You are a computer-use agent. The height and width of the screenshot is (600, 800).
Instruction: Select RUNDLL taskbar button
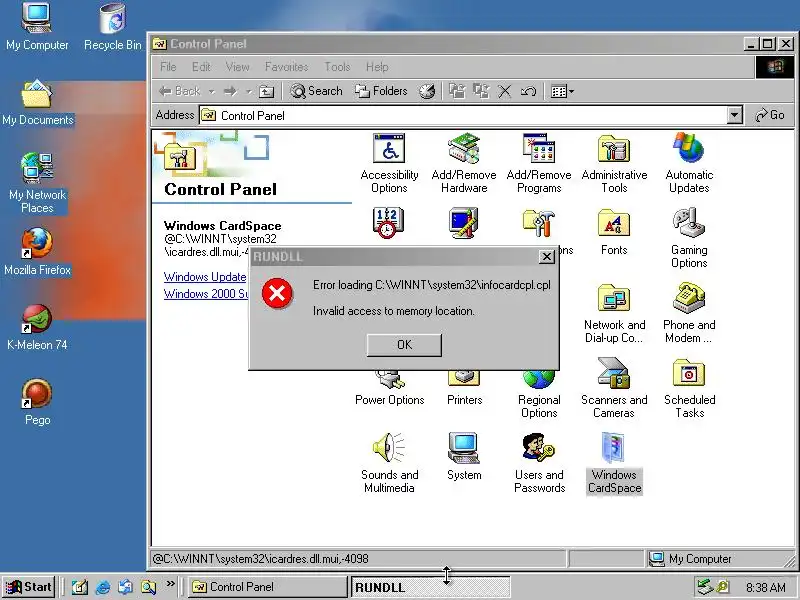pos(430,587)
